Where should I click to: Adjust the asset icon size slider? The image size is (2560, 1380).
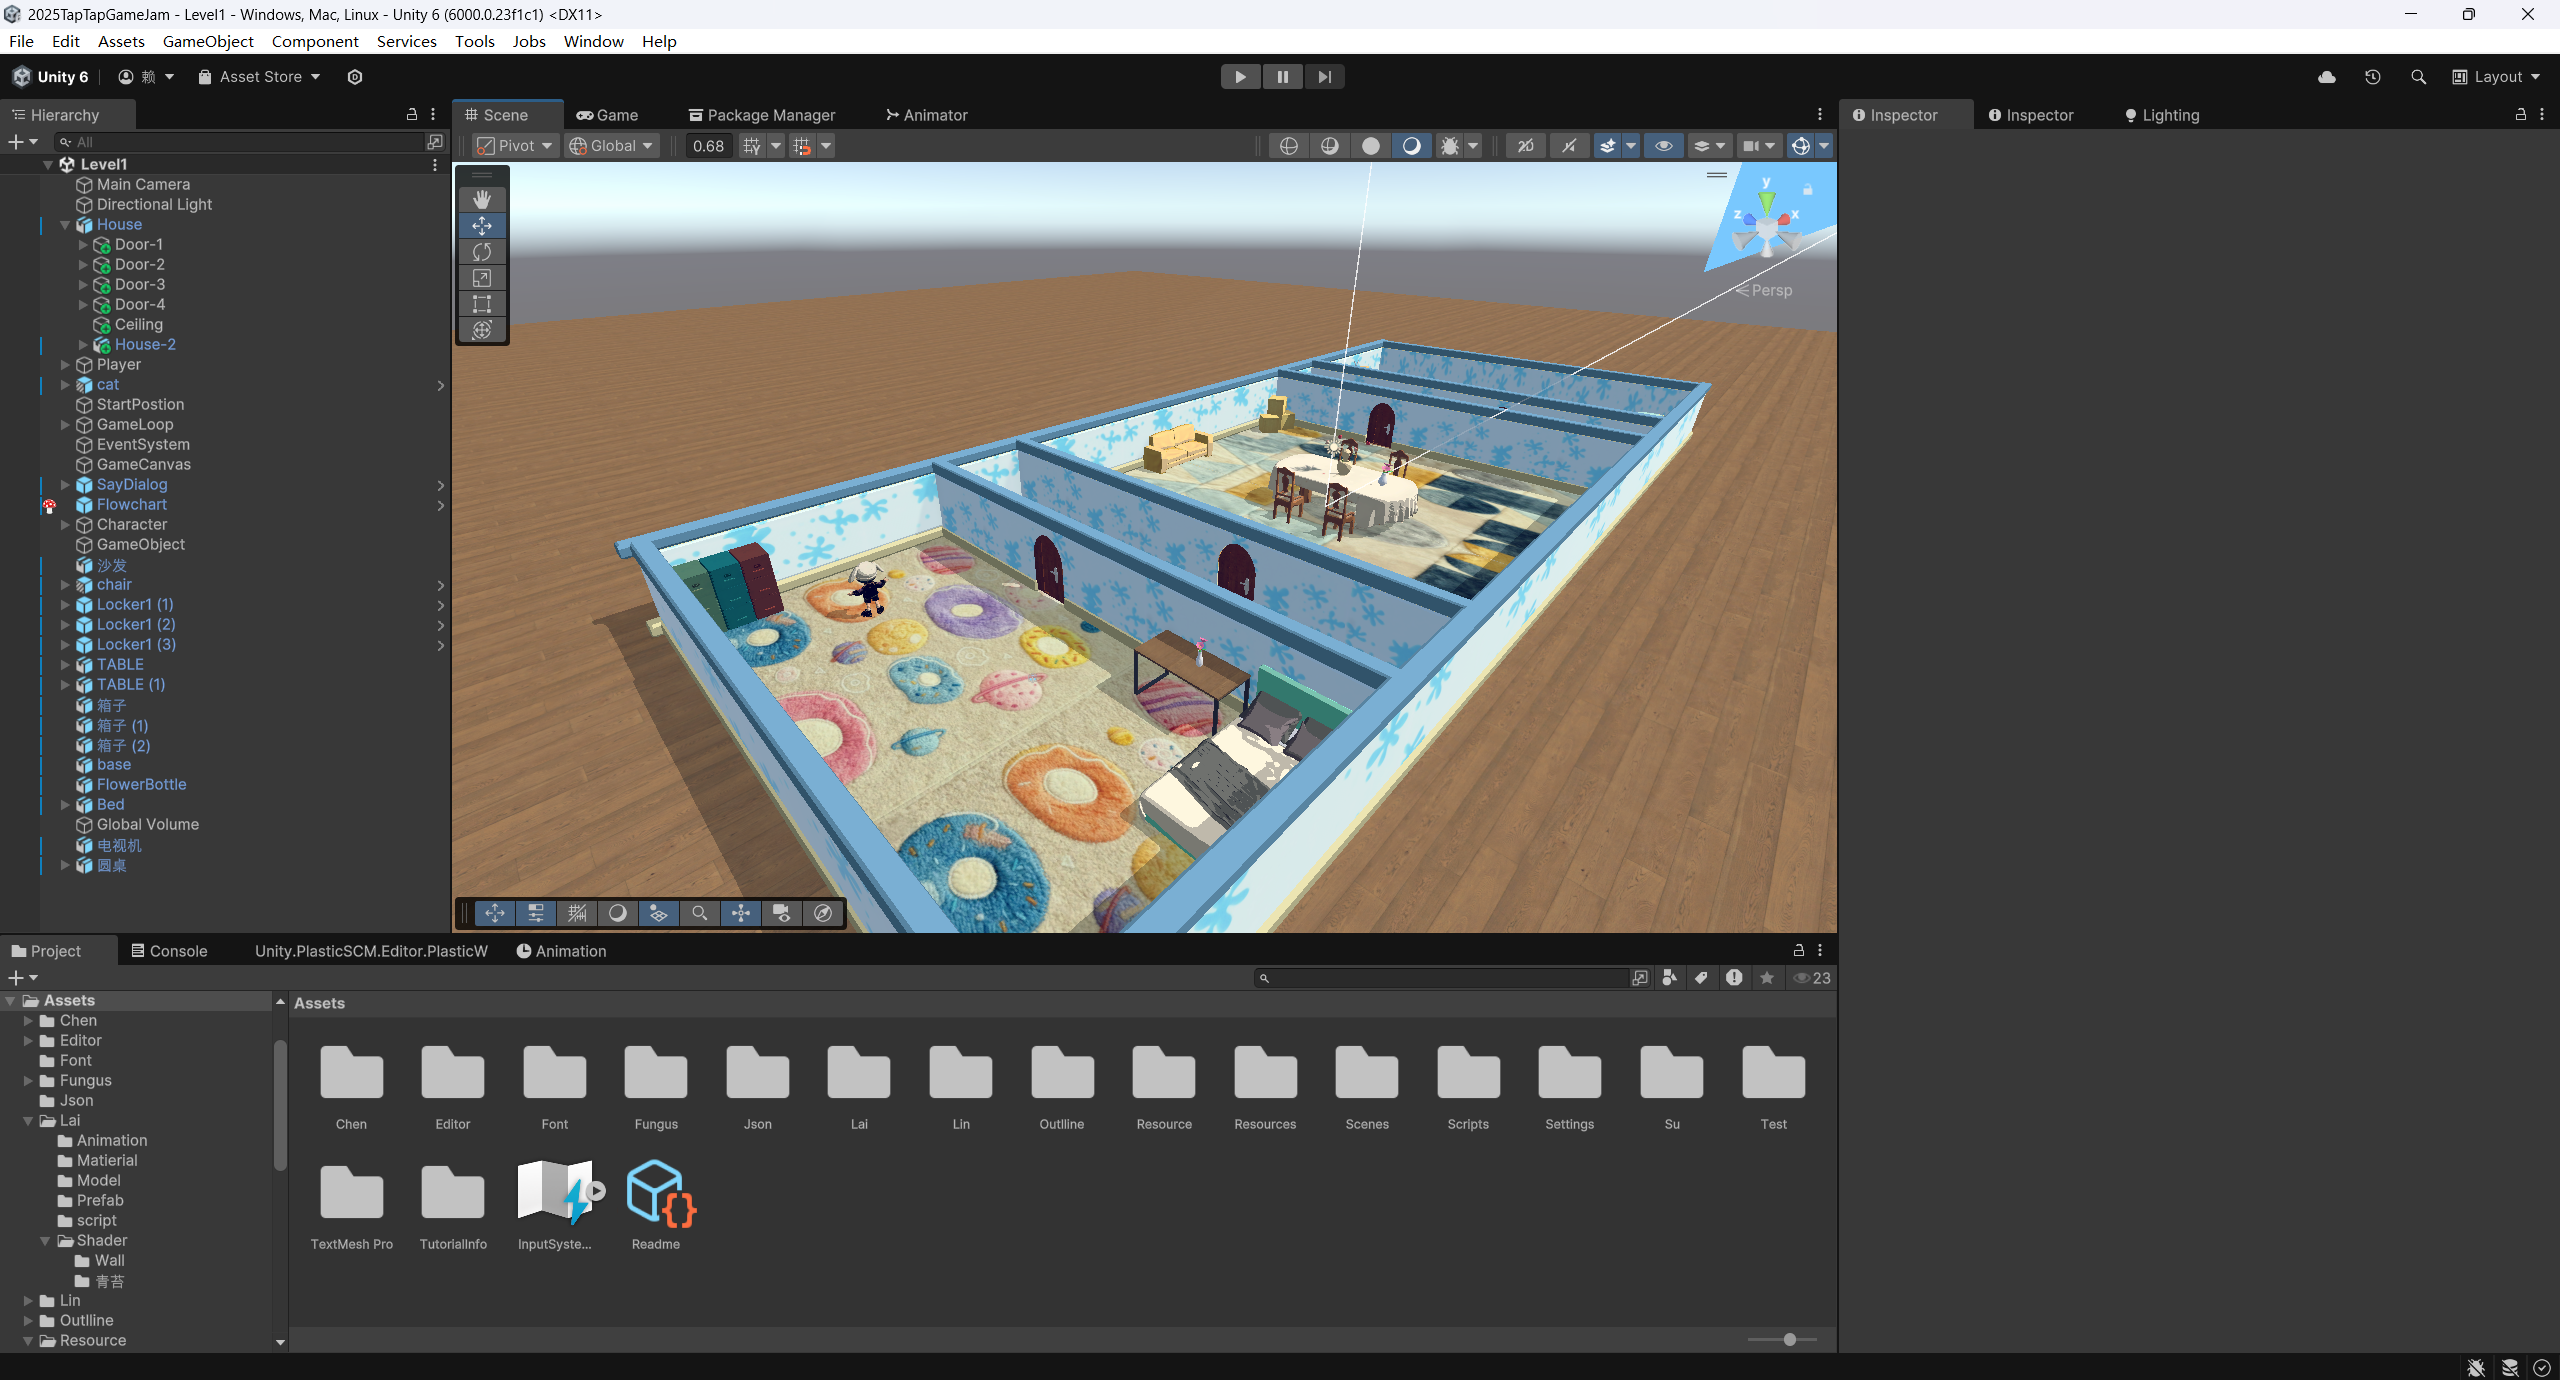pyautogui.click(x=1789, y=1339)
